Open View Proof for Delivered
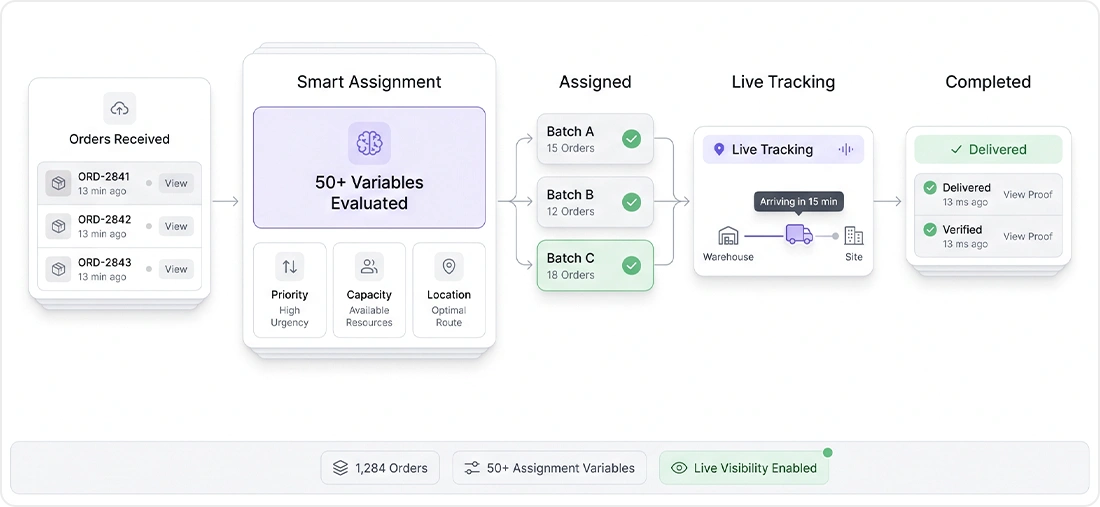This screenshot has width=1100, height=507. click(1028, 195)
